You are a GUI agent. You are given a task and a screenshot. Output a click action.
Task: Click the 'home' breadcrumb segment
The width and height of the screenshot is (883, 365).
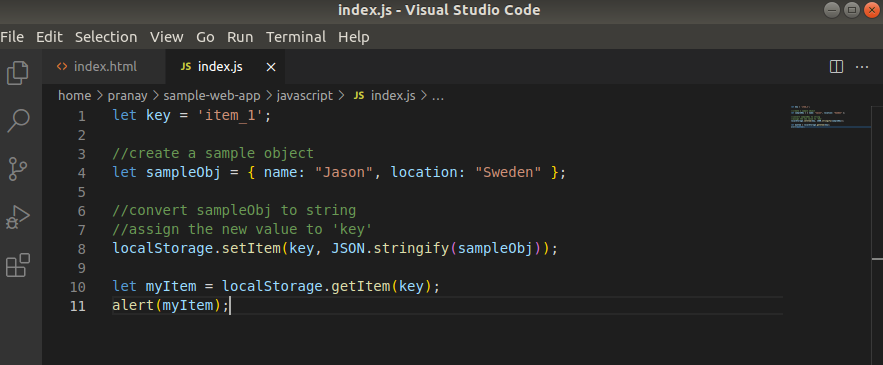click(74, 96)
